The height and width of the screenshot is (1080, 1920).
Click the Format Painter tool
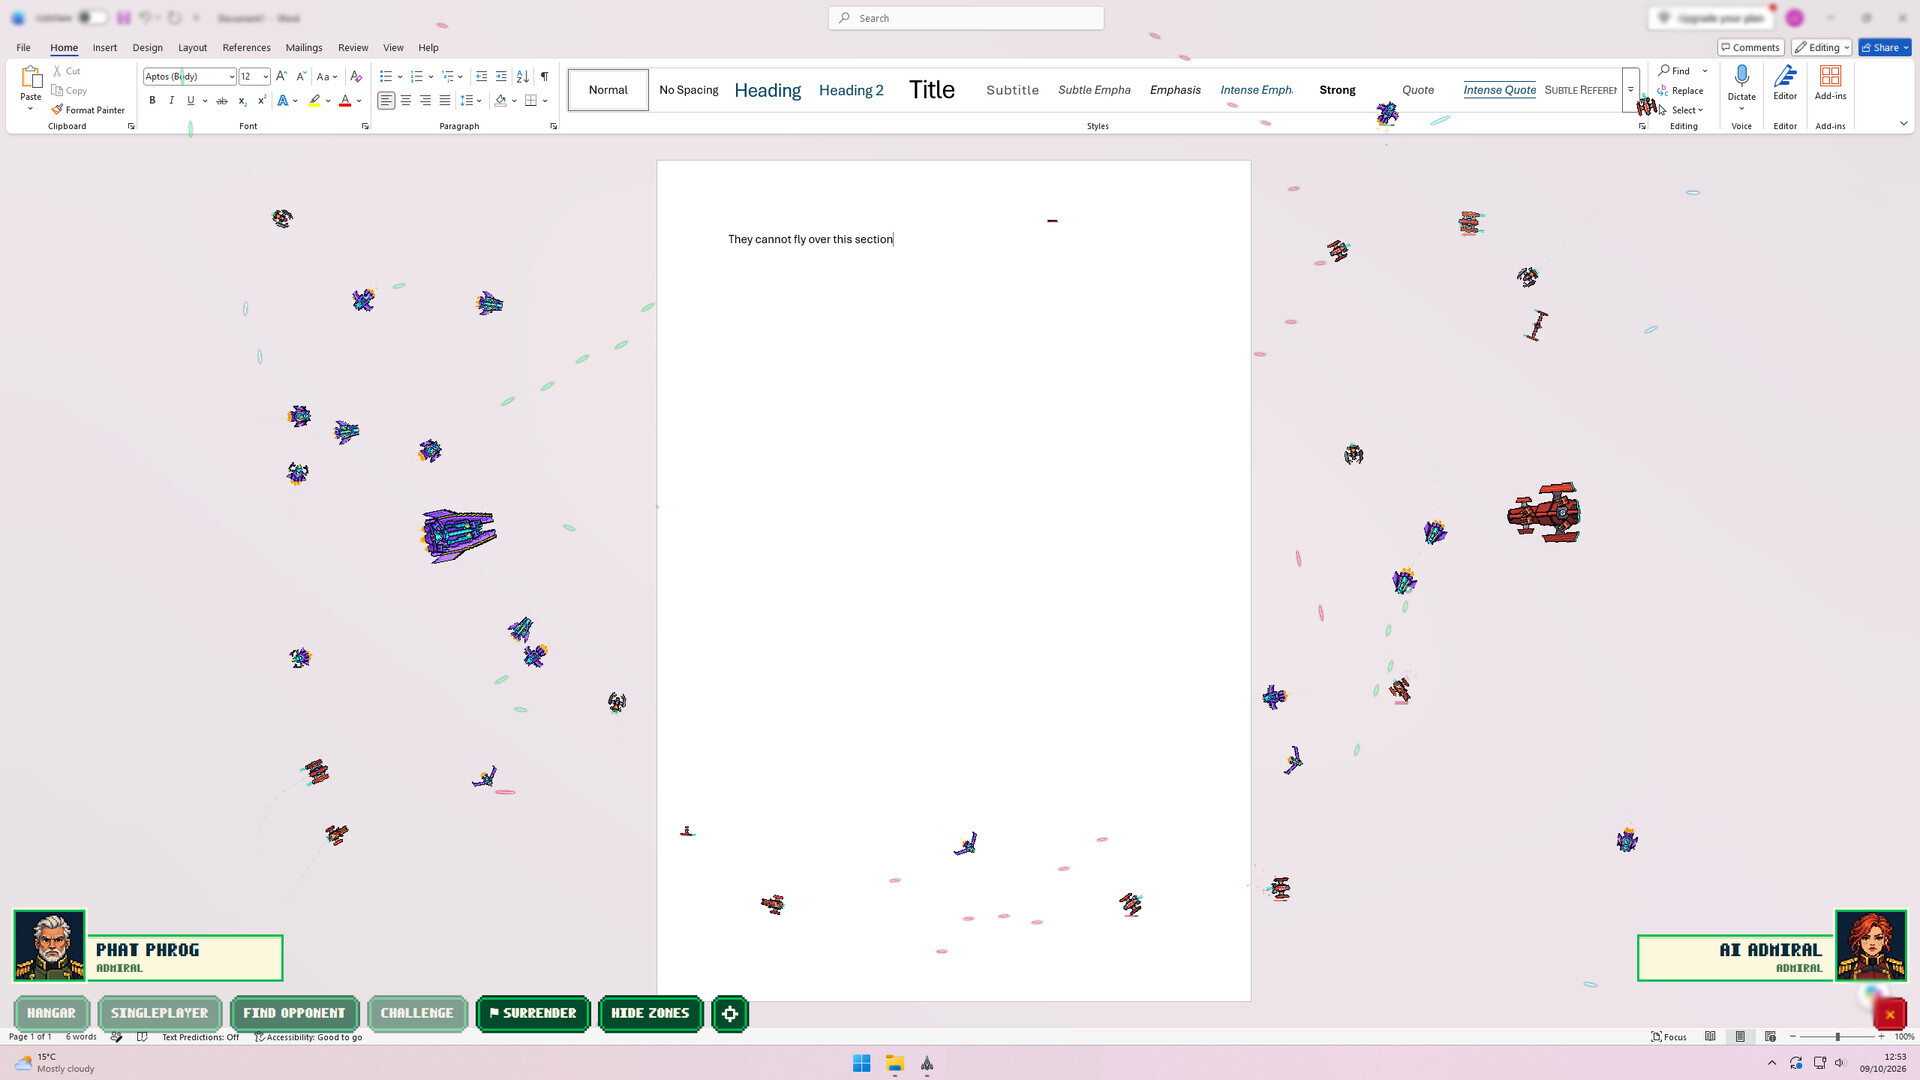tap(88, 110)
